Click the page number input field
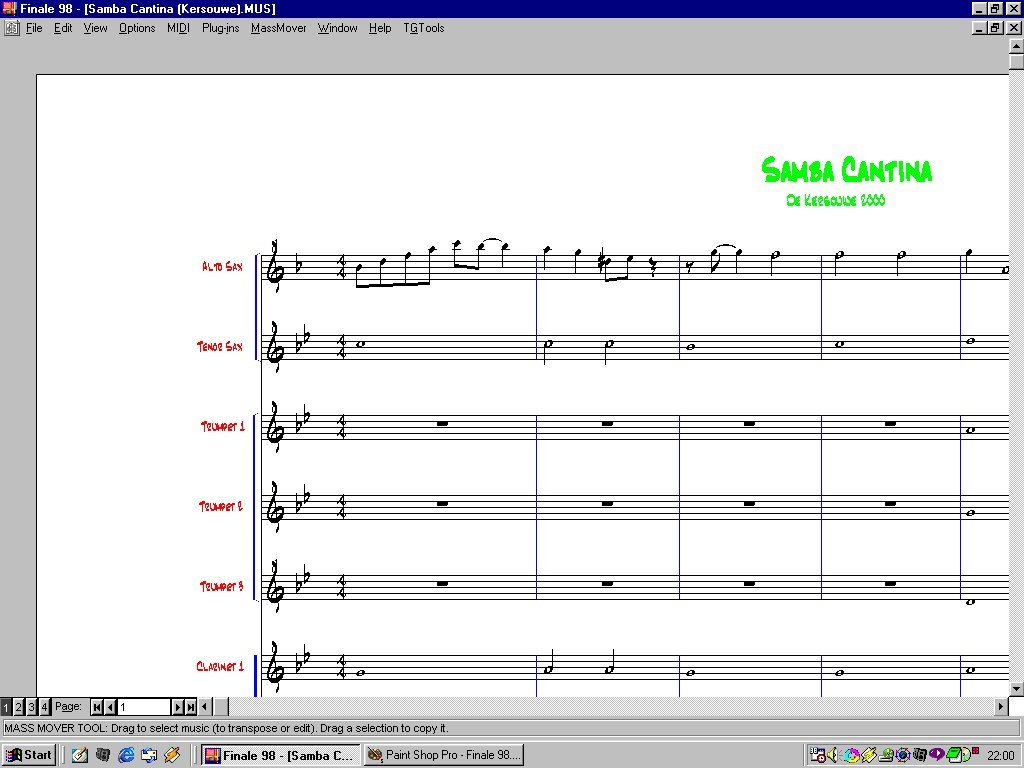The width and height of the screenshot is (1024, 768). coord(144,707)
